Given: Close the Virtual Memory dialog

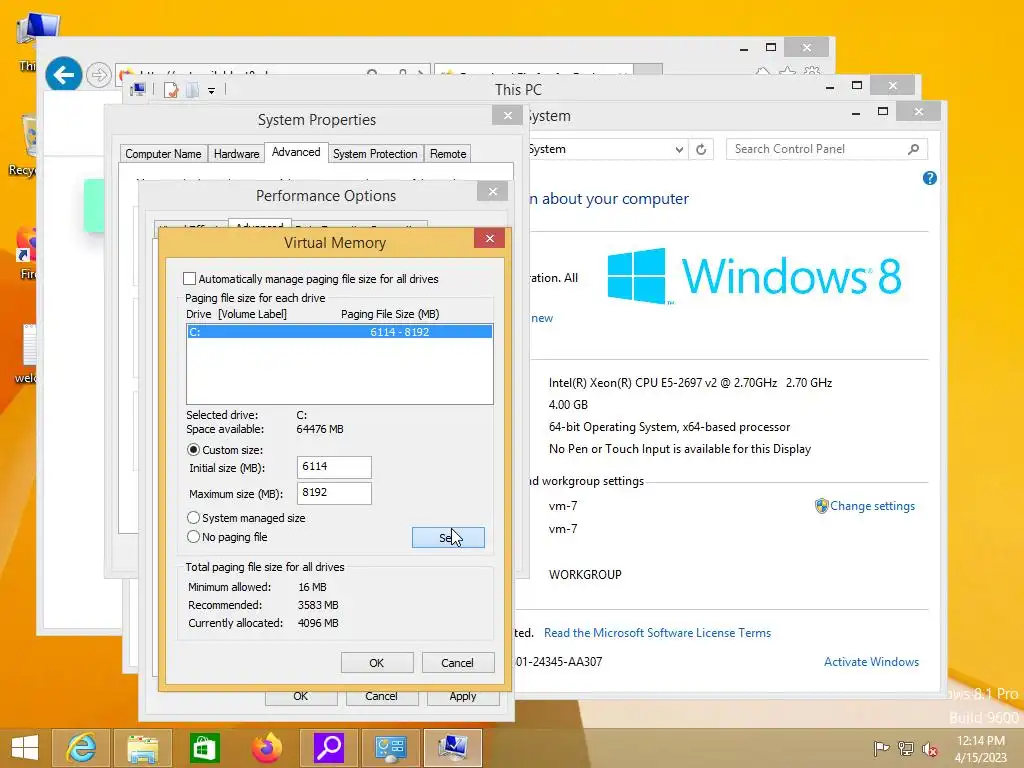Looking at the screenshot, I should coord(490,238).
